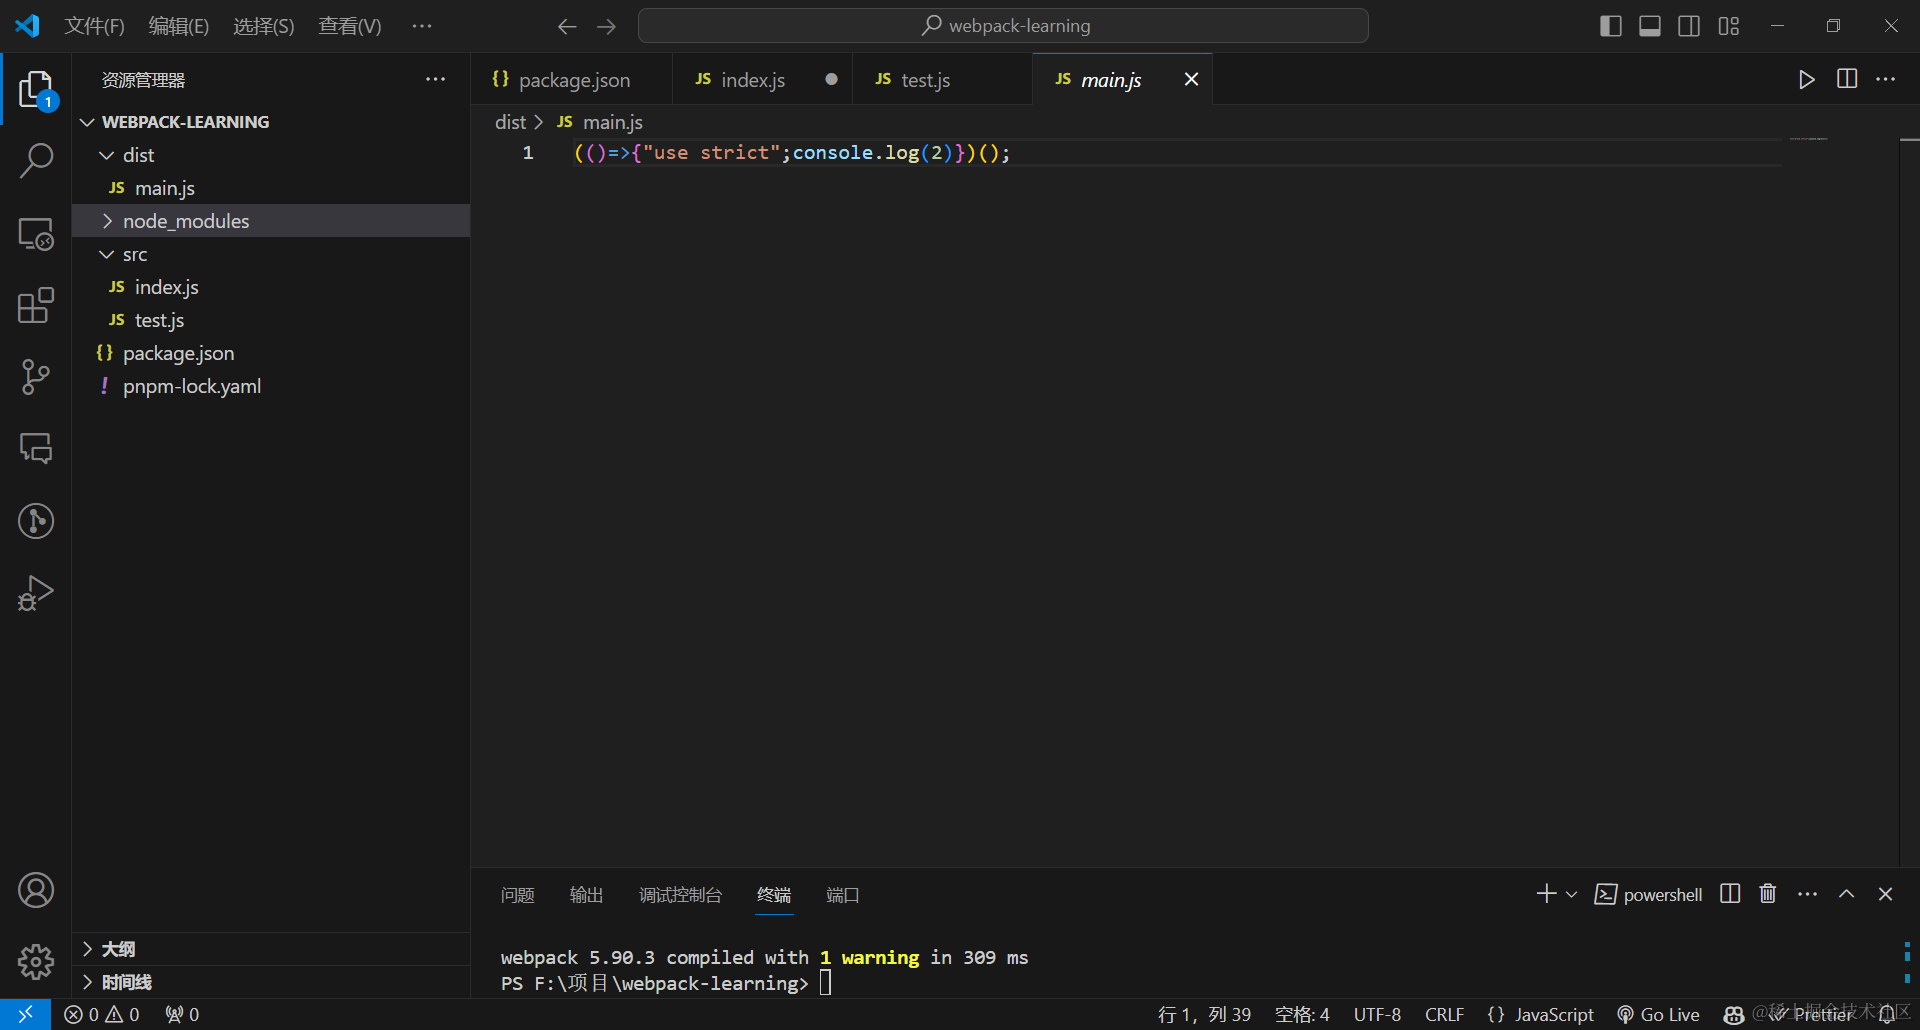Image resolution: width=1920 pixels, height=1030 pixels.
Task: Create a new terminal with plus icon
Action: 1546,894
